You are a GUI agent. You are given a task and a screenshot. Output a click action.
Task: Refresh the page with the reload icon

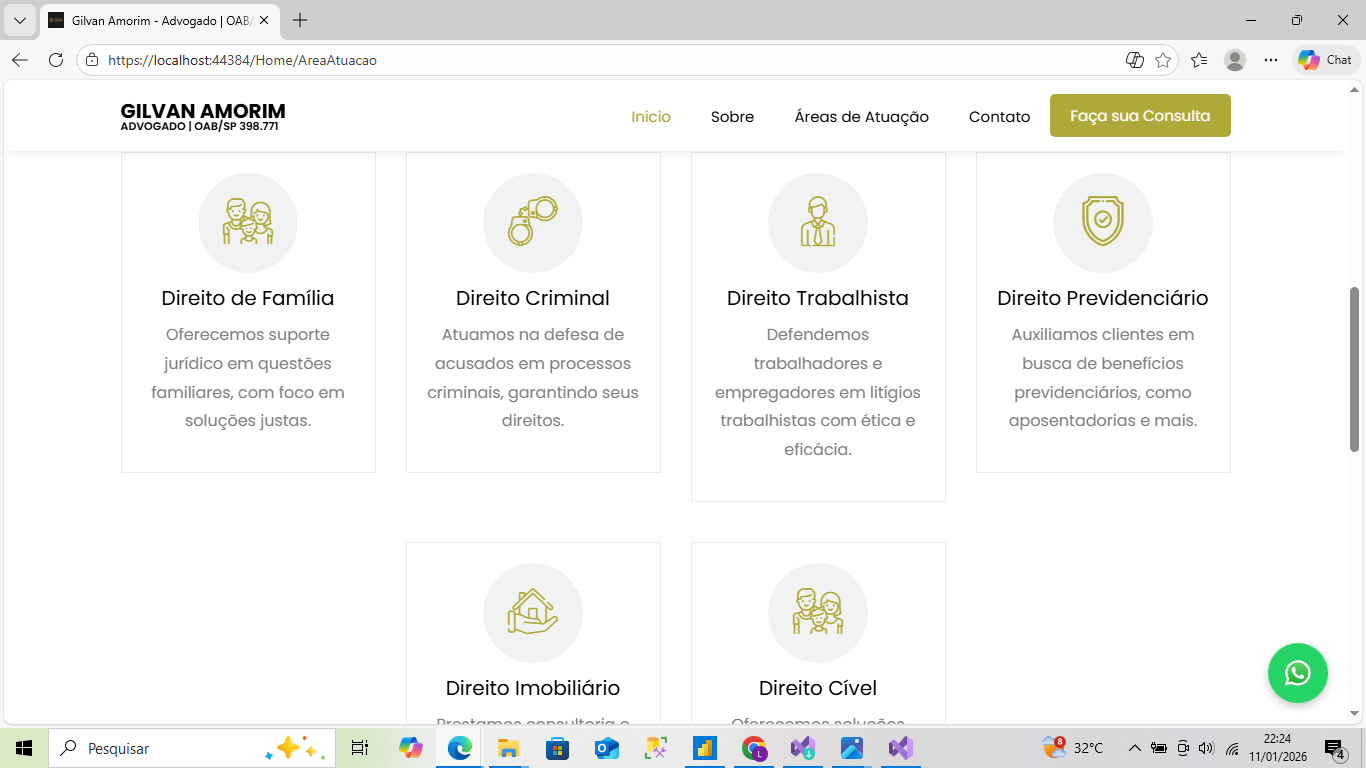click(55, 59)
